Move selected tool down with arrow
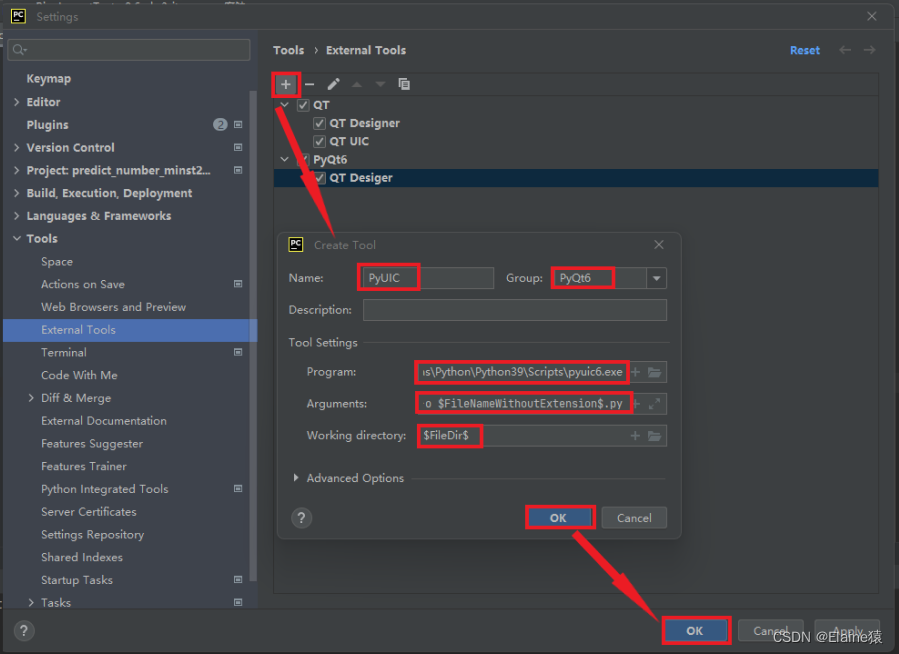The width and height of the screenshot is (899, 654). [380, 85]
